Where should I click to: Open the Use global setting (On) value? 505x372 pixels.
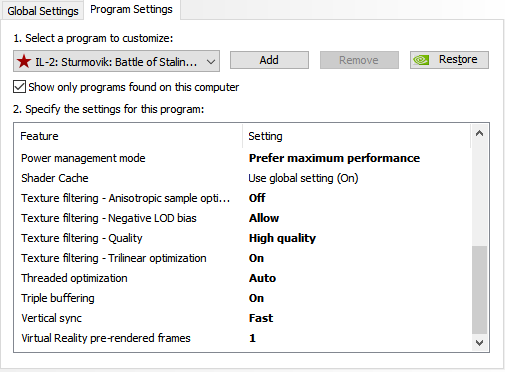pyautogui.click(x=303, y=178)
